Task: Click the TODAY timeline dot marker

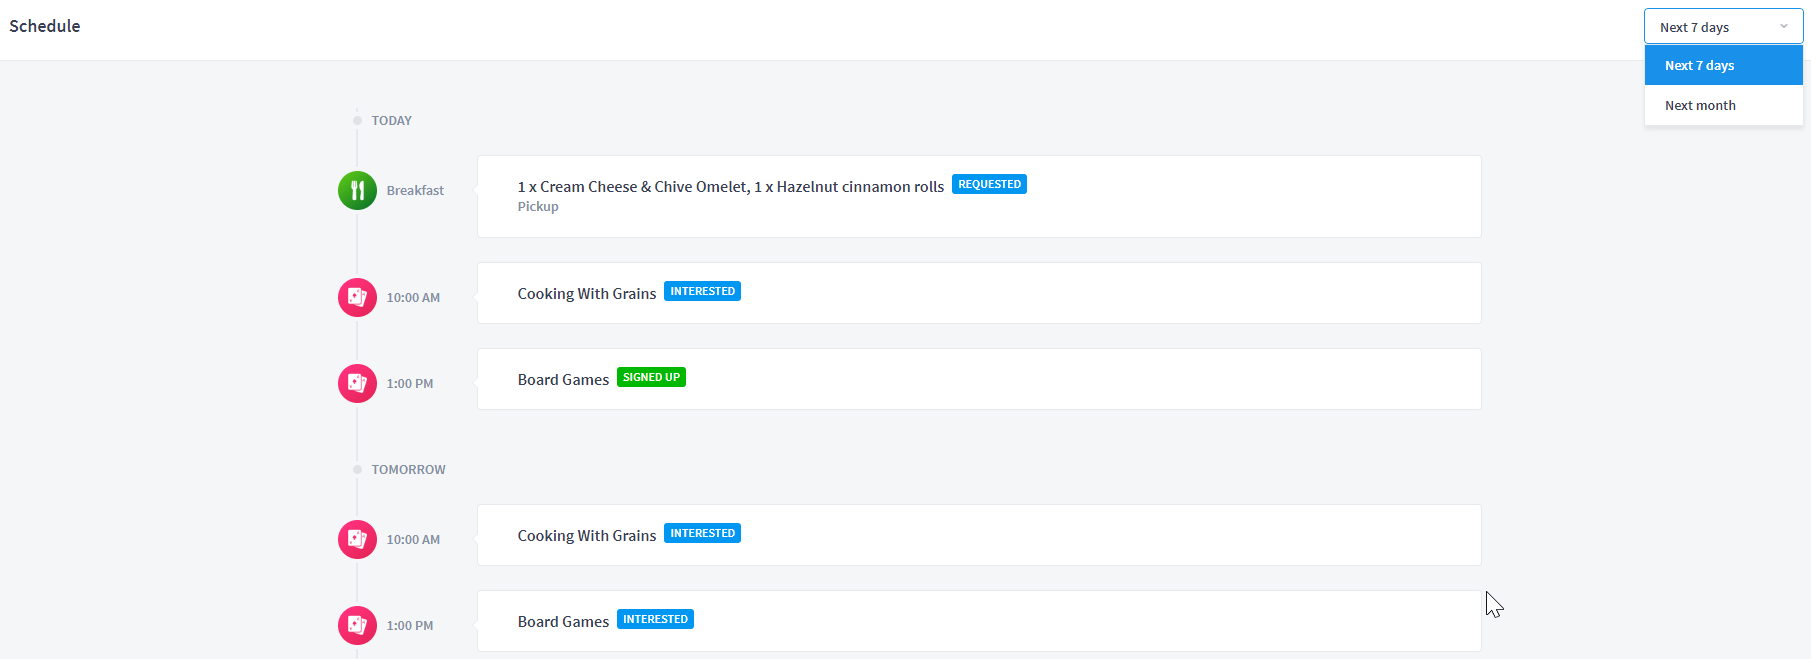Action: click(357, 120)
